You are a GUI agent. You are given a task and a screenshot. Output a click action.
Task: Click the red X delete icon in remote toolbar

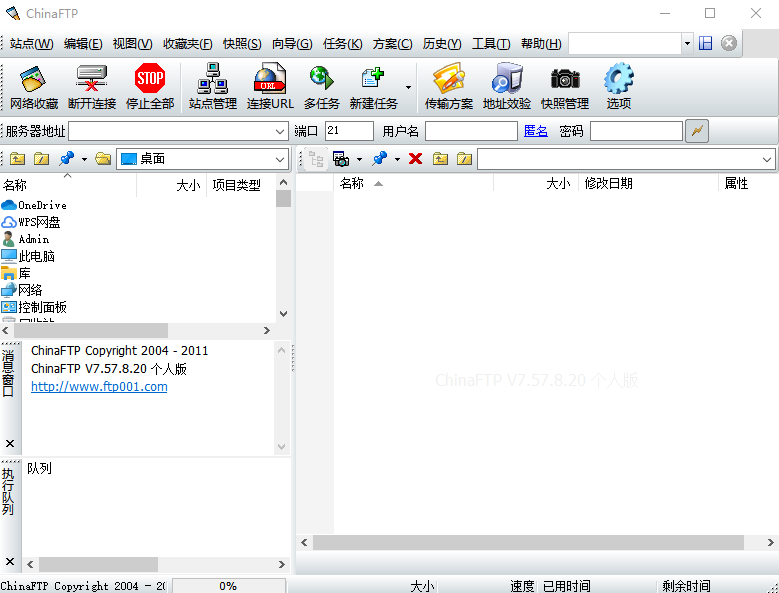point(415,159)
